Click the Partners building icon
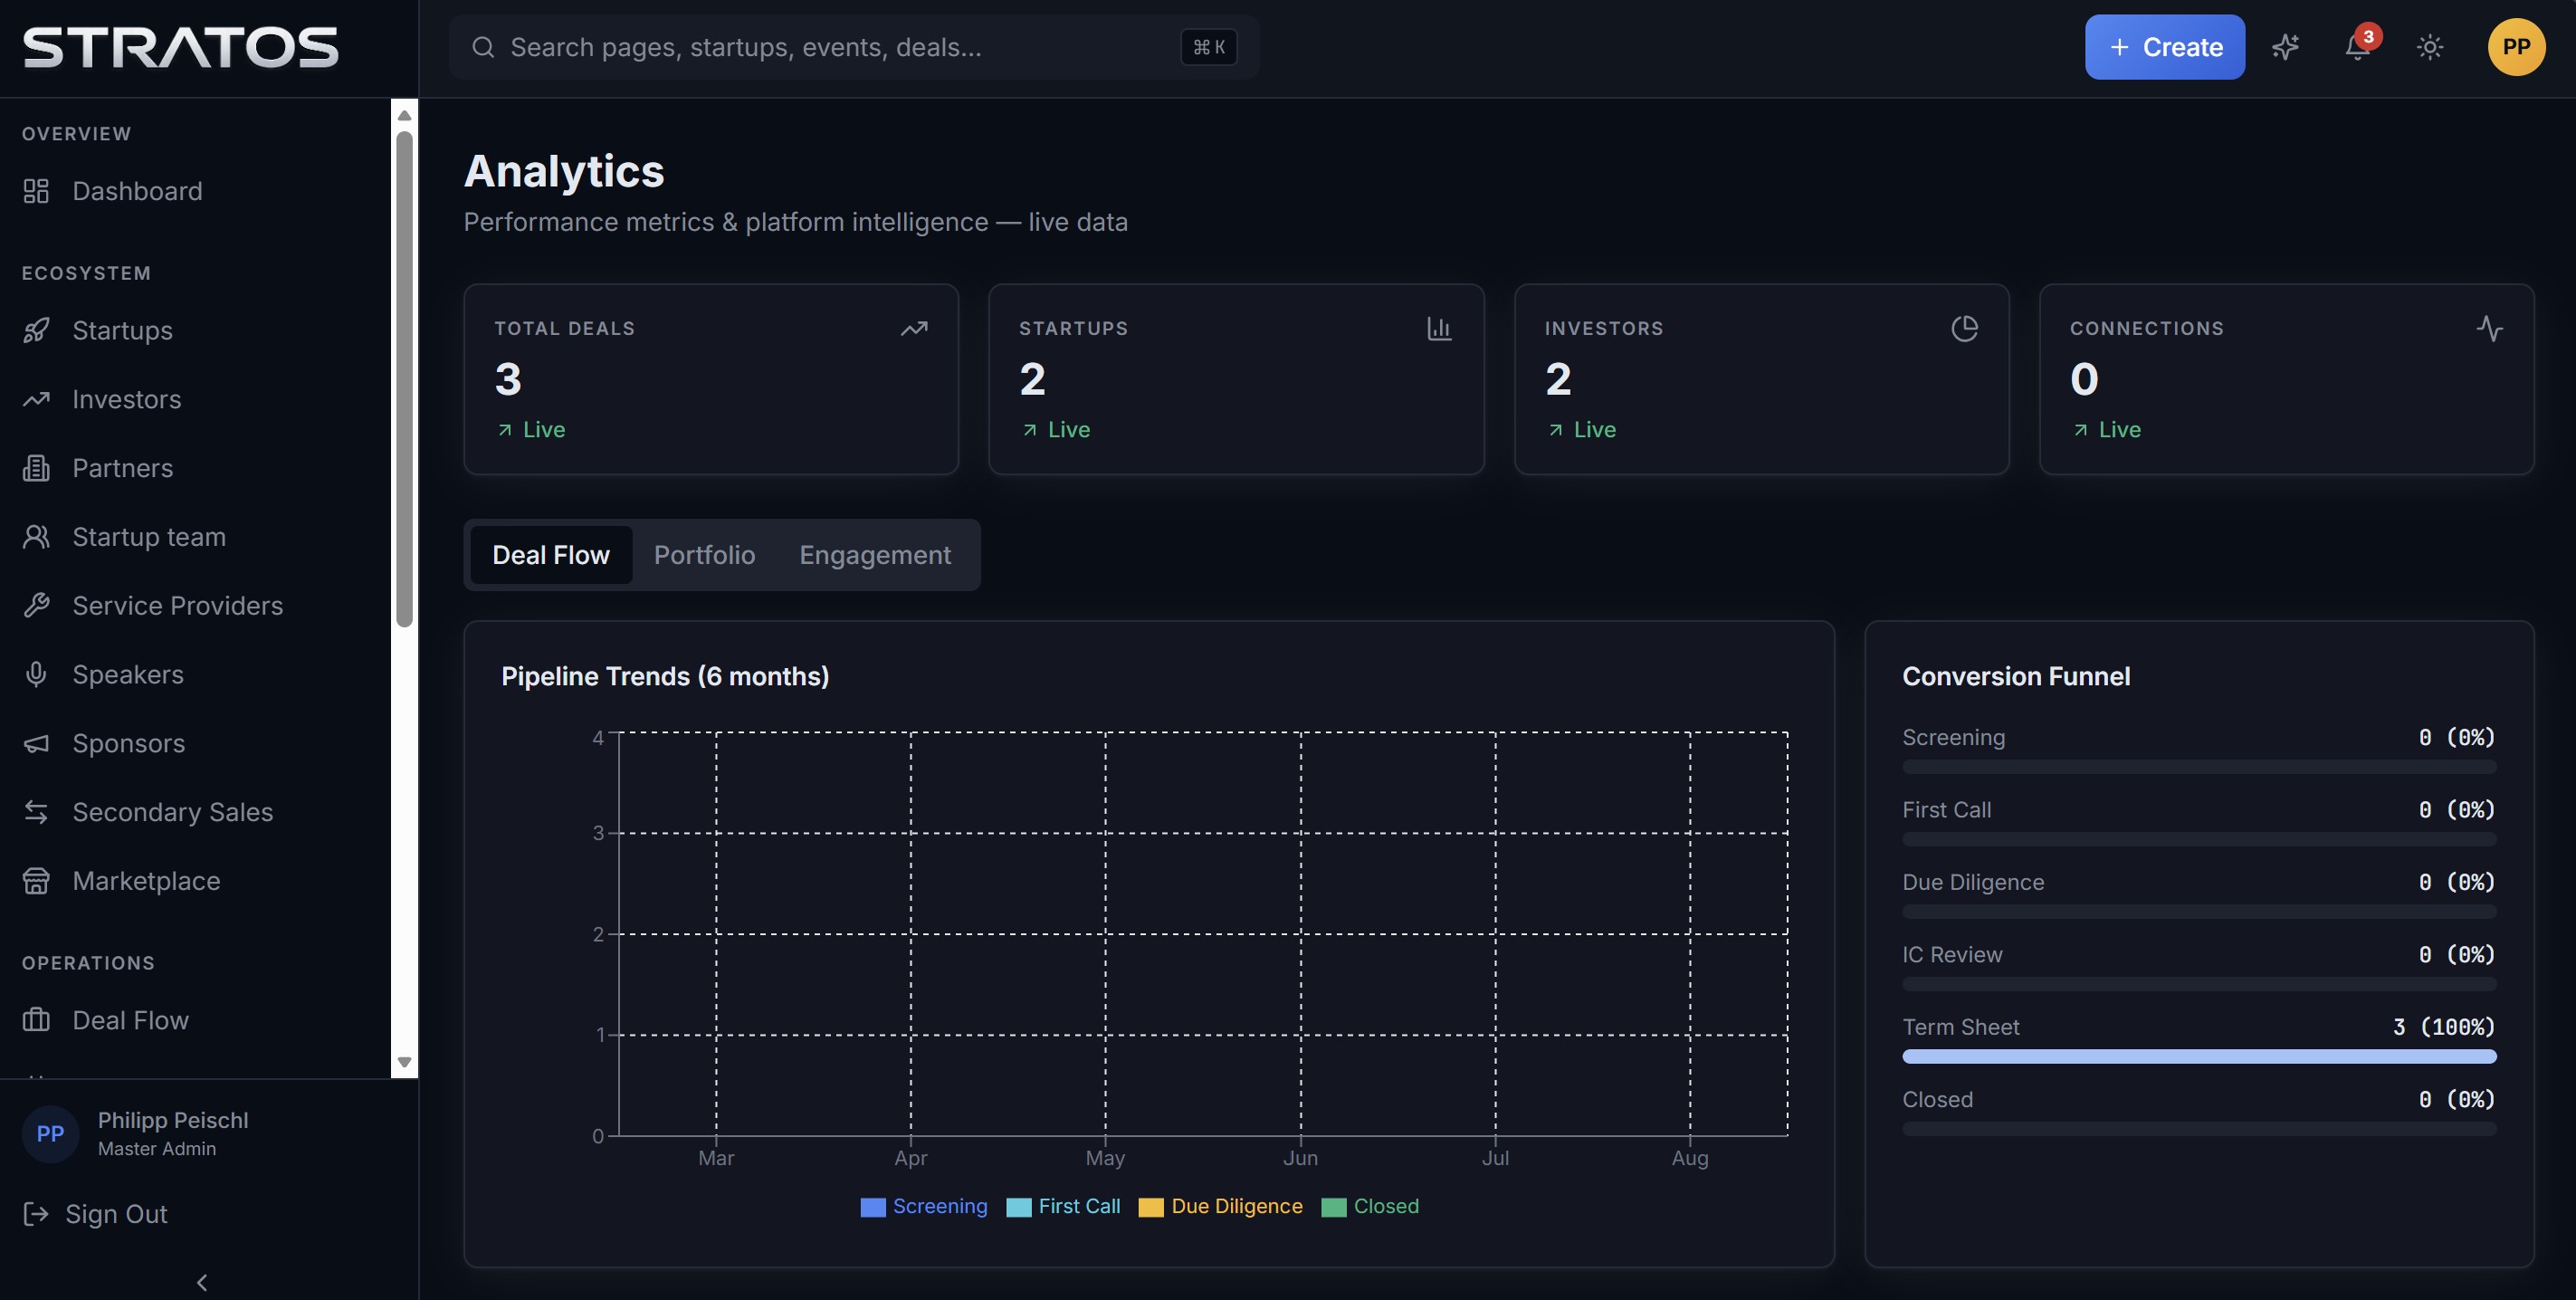Viewport: 2576px width, 1300px height. [x=36, y=468]
